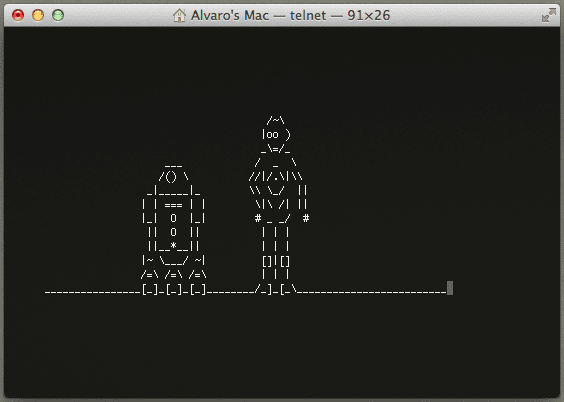Close the telnet window with red button

tap(18, 15)
